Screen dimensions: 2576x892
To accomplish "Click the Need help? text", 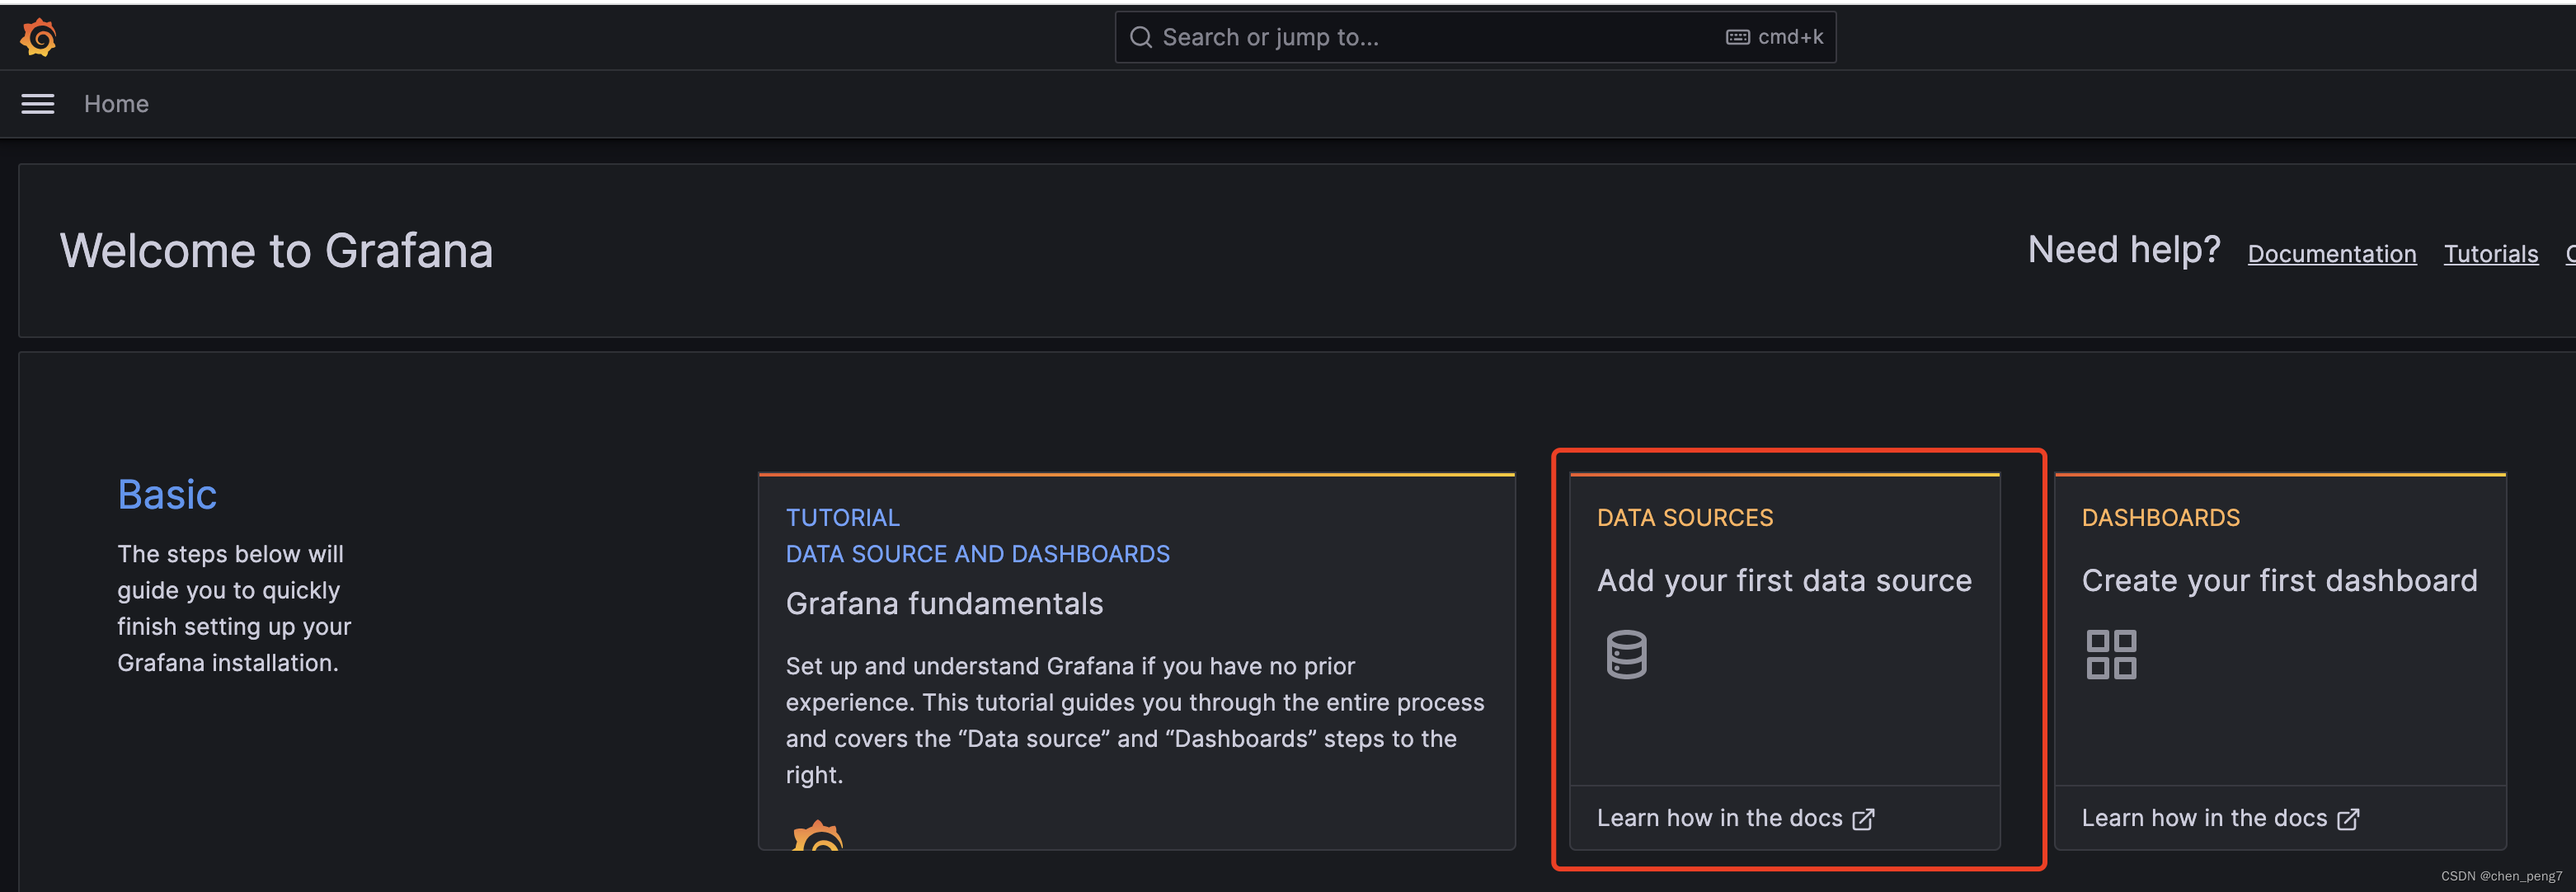I will click(x=2124, y=249).
